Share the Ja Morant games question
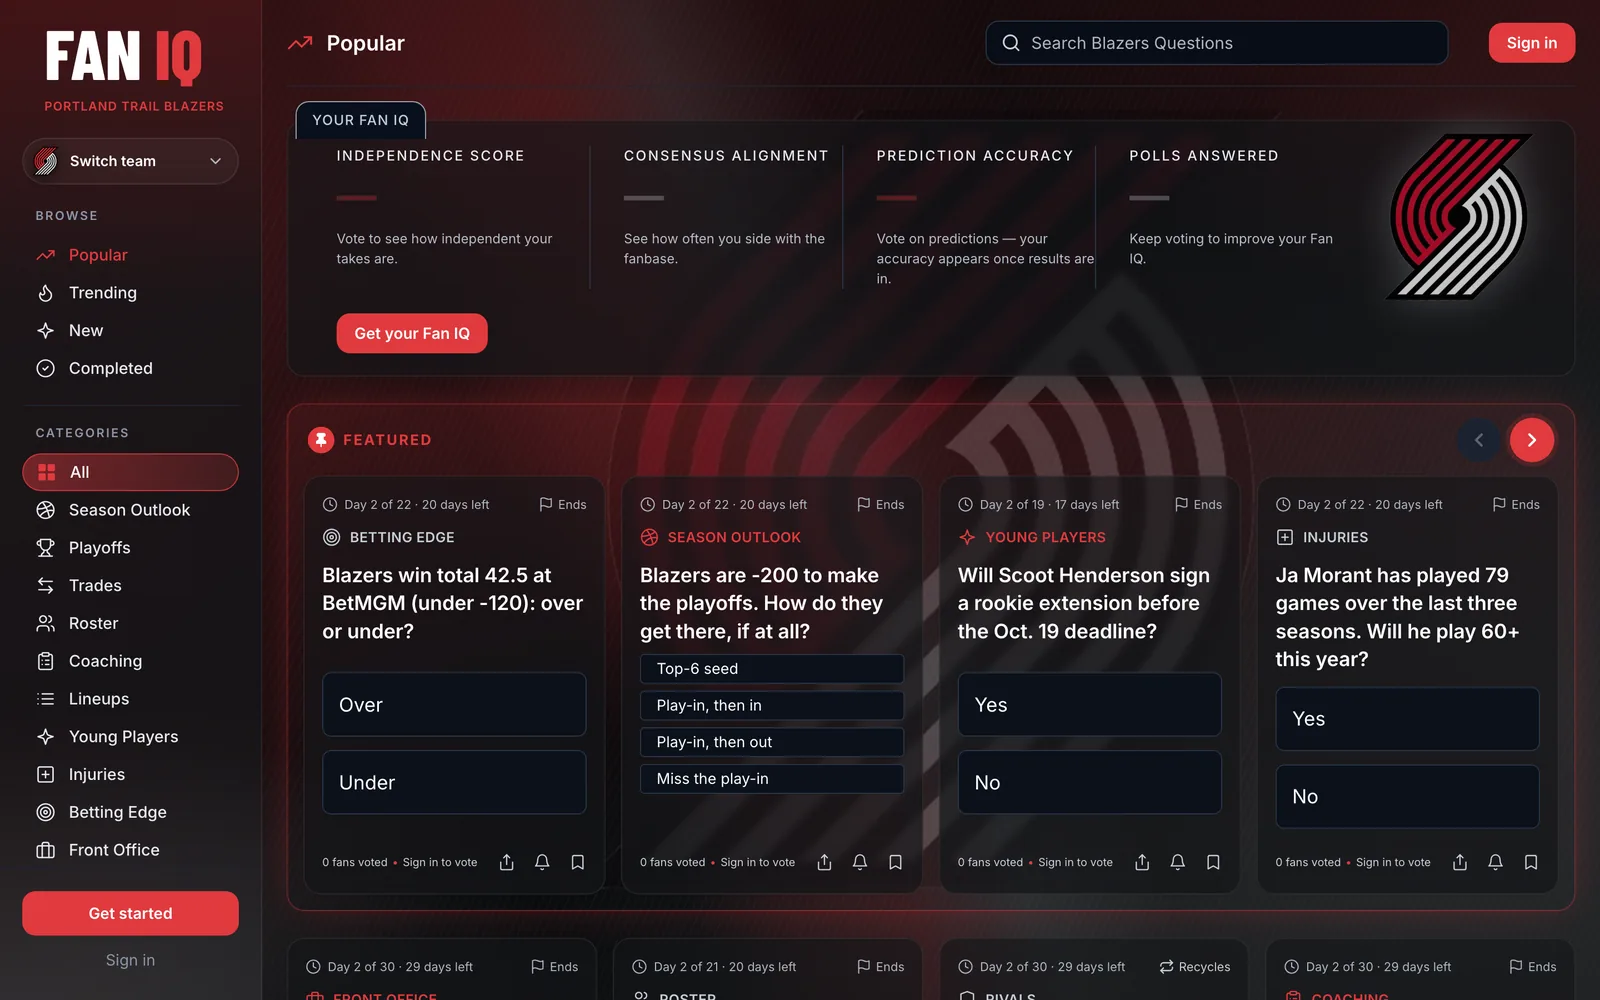The height and width of the screenshot is (1000, 1600). tap(1460, 862)
